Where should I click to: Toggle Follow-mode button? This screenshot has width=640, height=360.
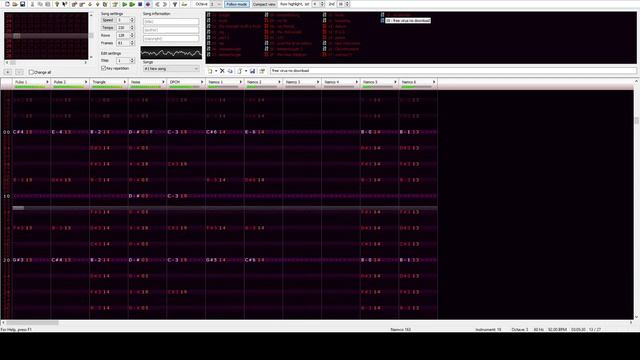(x=237, y=4)
